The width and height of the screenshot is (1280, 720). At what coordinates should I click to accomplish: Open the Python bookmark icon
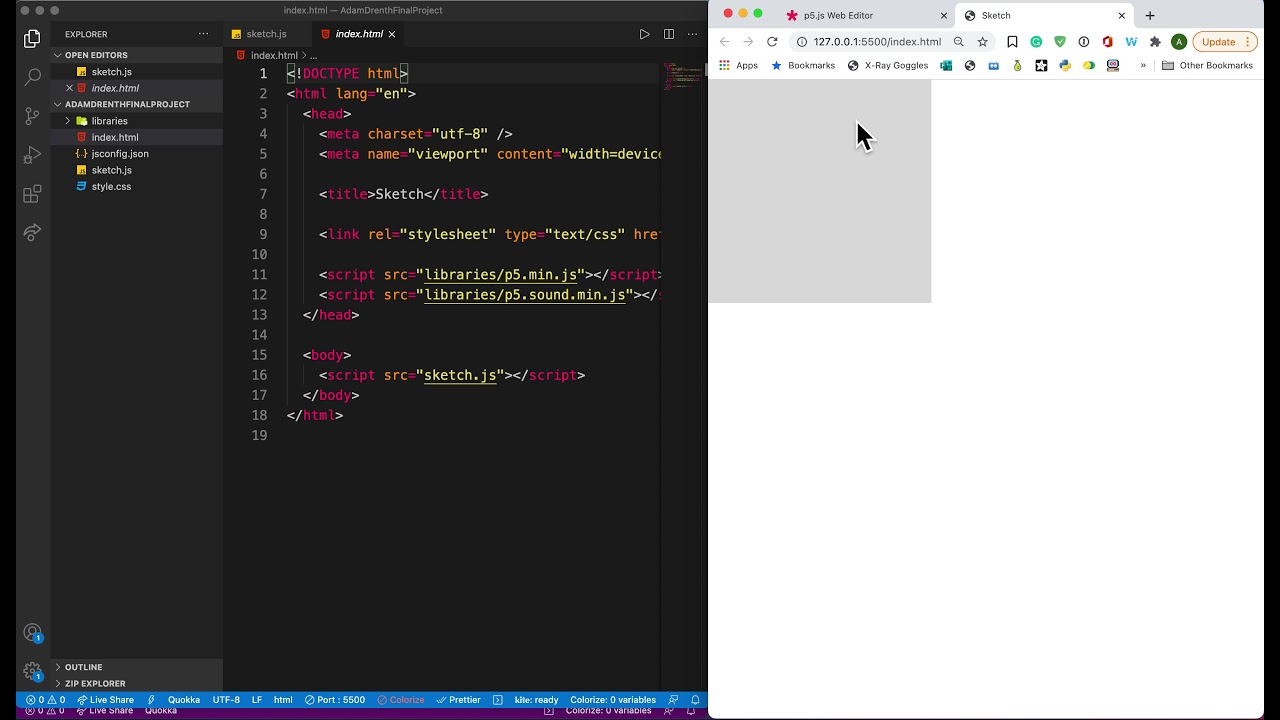[1065, 66]
